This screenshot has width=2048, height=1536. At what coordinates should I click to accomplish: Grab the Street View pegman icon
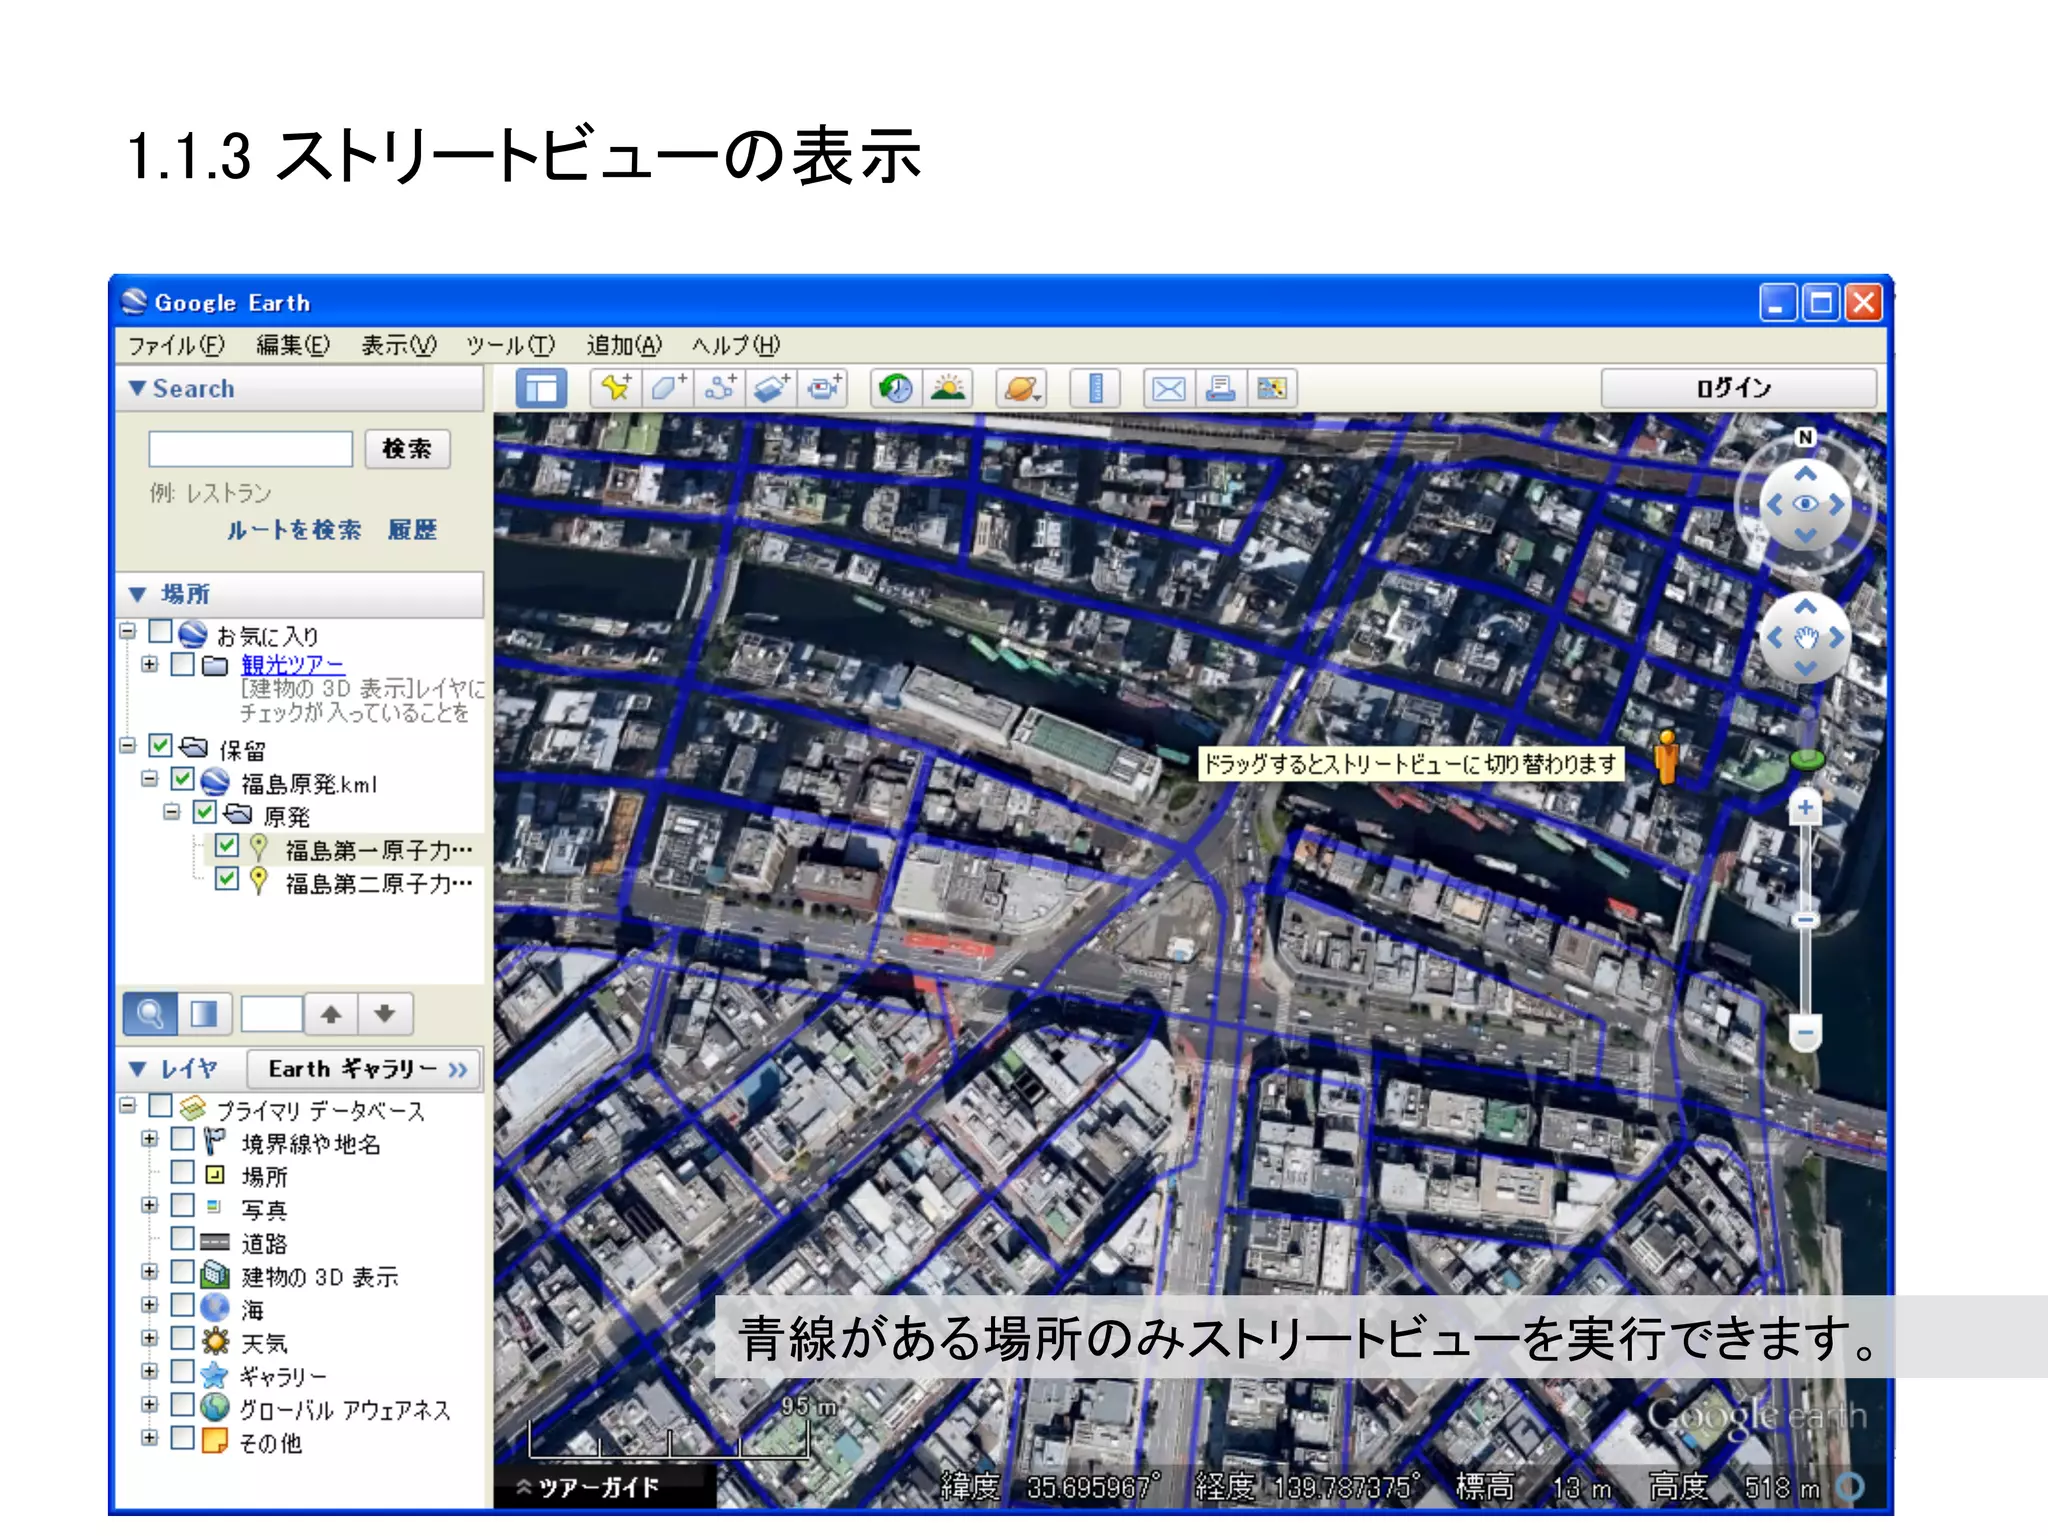[x=1666, y=757]
